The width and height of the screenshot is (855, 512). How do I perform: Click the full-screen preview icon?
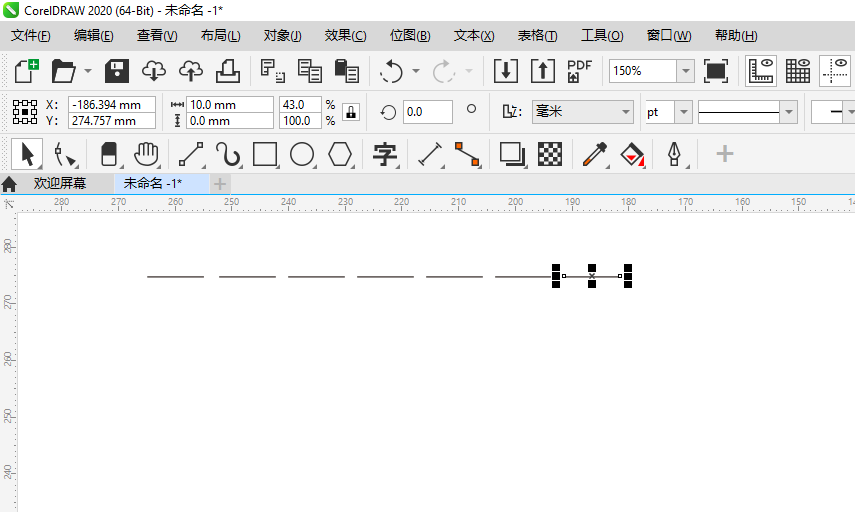click(x=716, y=71)
